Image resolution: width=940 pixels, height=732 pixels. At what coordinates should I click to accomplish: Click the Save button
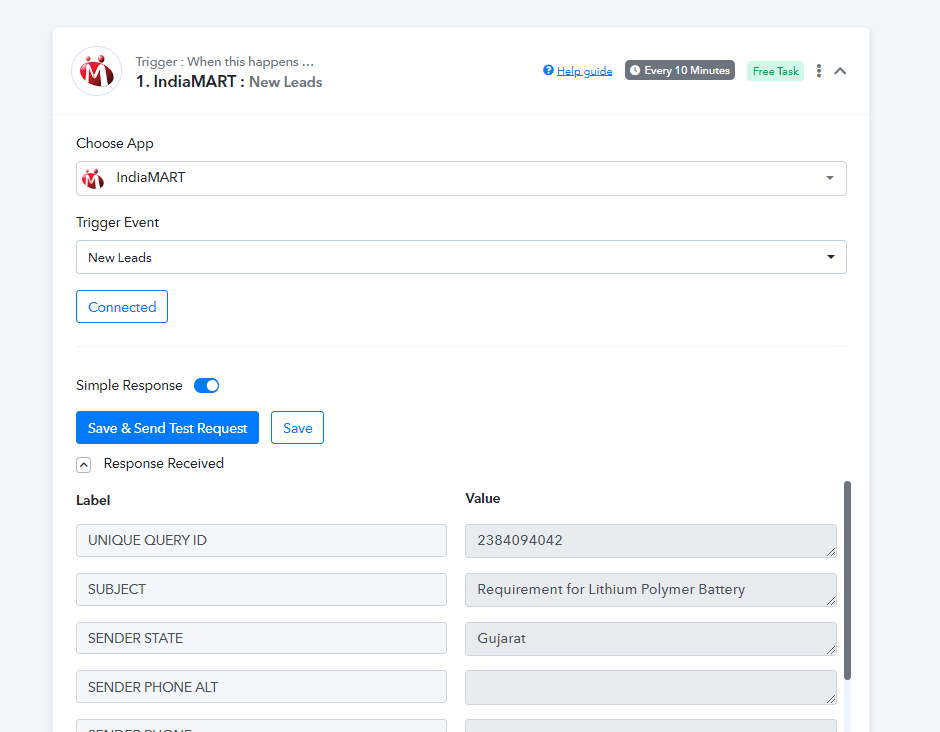297,428
